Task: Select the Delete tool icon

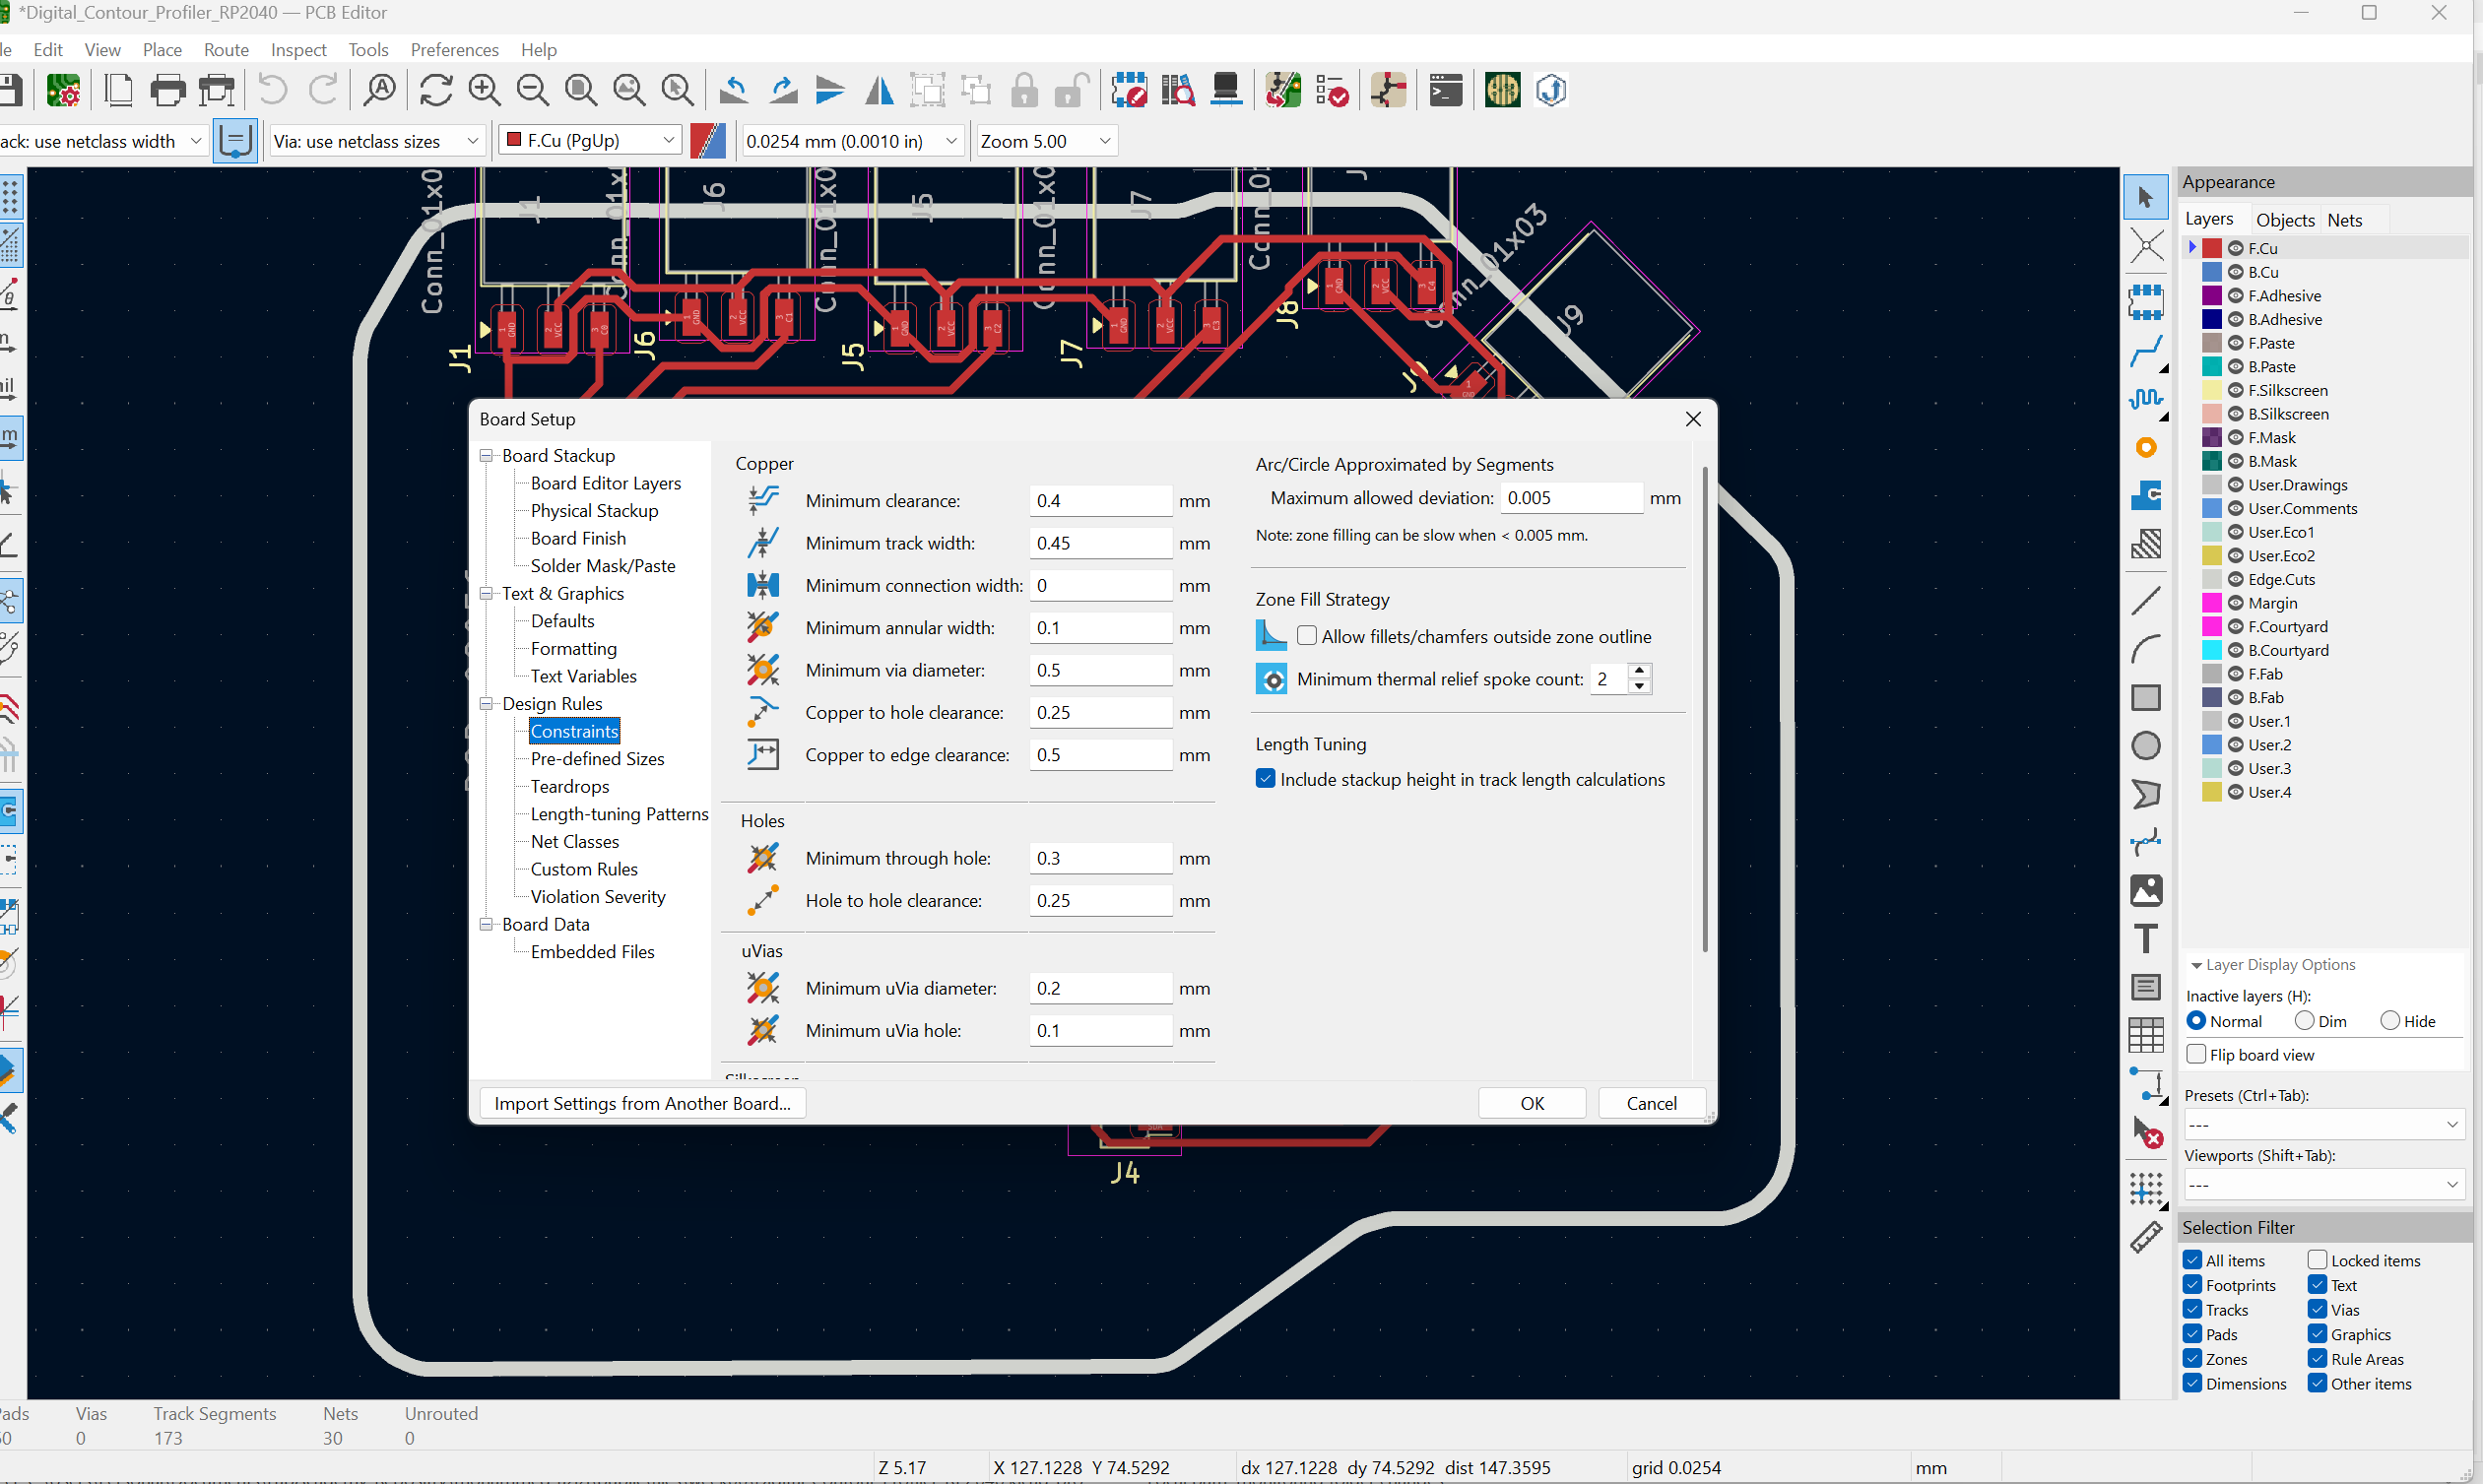Action: point(2146,1133)
